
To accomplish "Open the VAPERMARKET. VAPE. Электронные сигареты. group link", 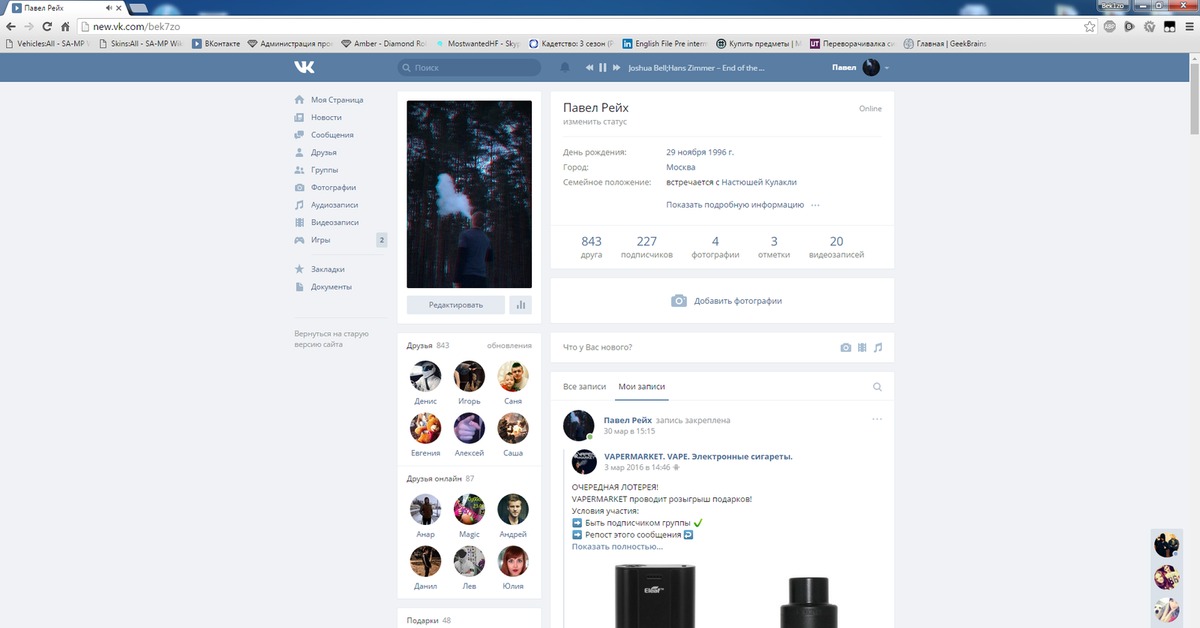I will (698, 456).
